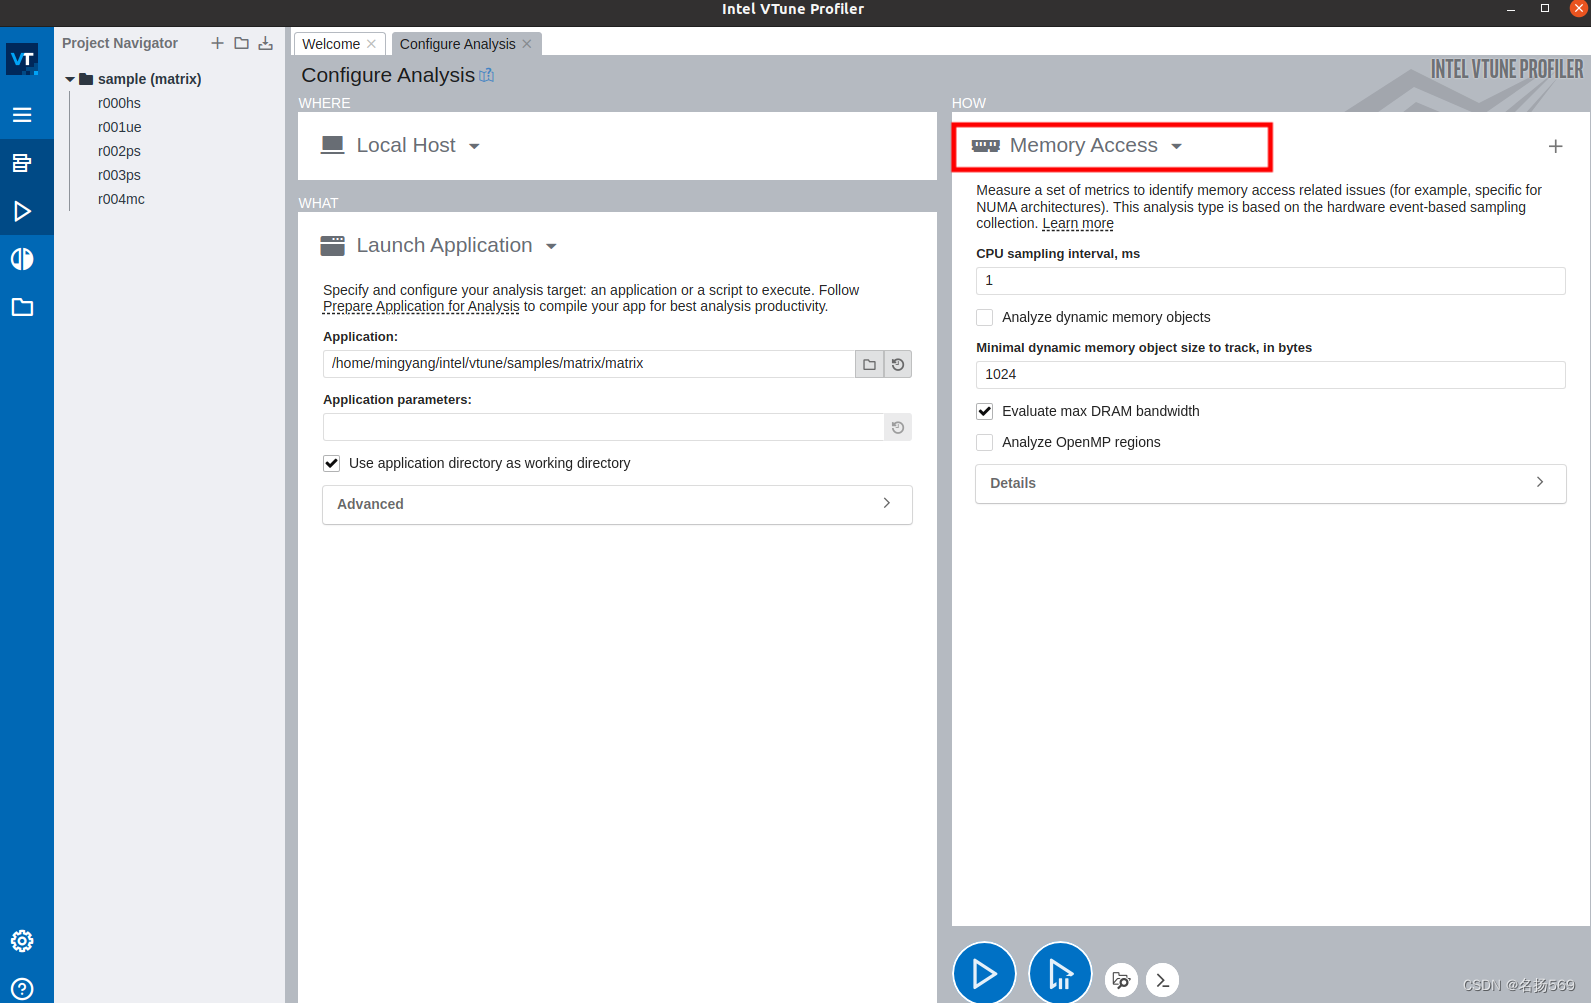Image resolution: width=1591 pixels, height=1003 pixels.
Task: Enable Analyze dynamic memory objects checkbox
Action: [985, 317]
